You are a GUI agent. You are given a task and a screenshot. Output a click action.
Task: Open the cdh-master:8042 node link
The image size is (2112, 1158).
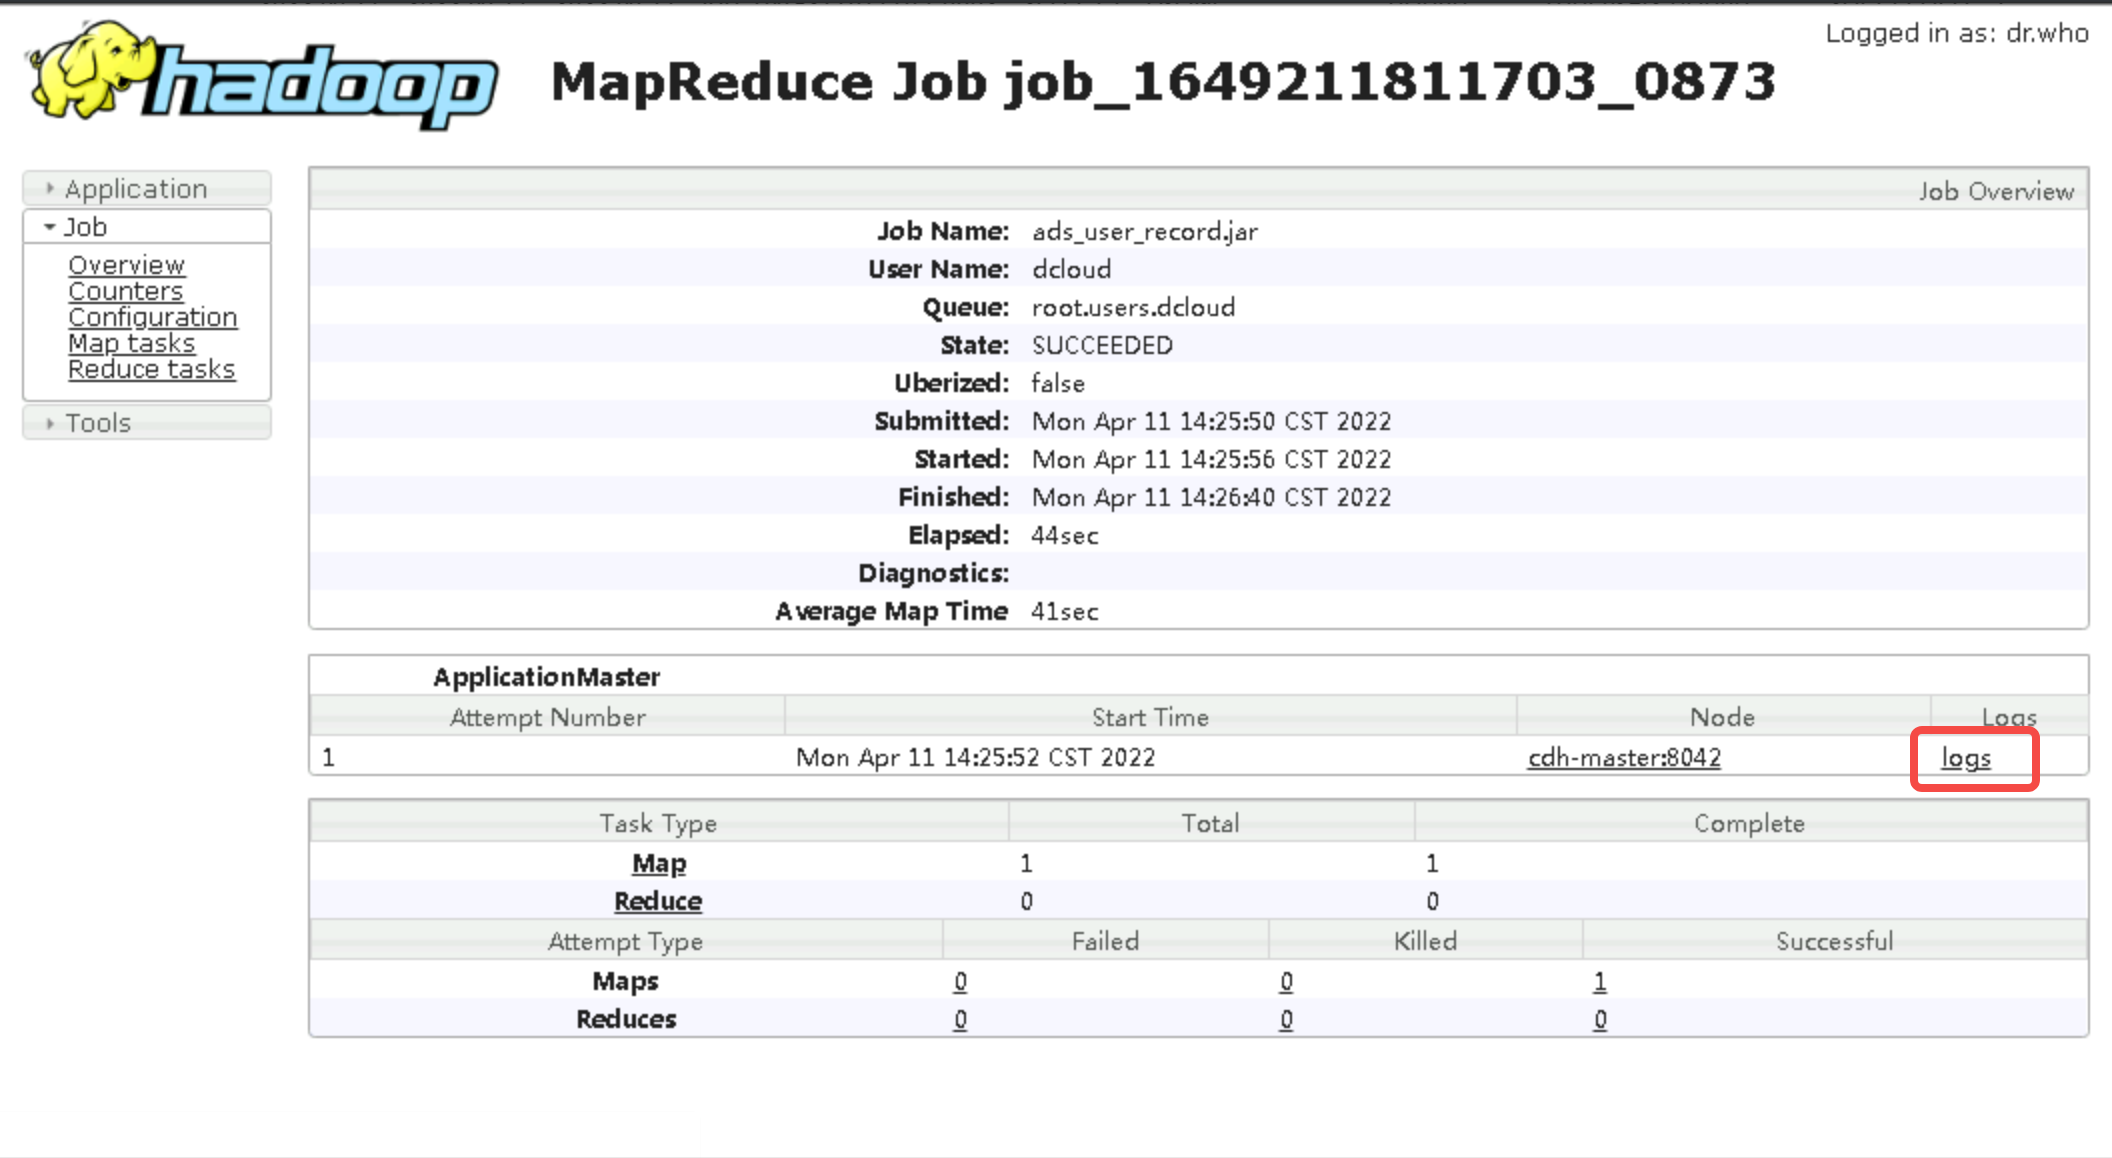[x=1624, y=757]
